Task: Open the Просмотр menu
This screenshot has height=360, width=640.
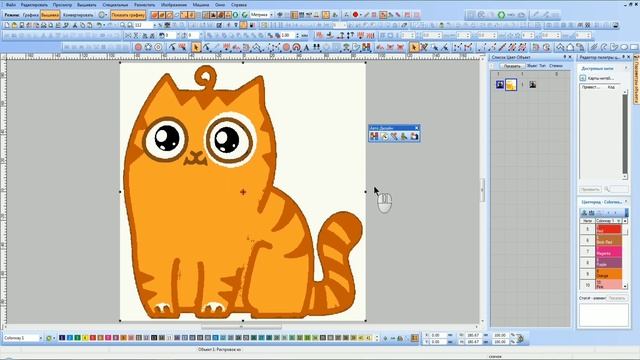Action: 62,5
